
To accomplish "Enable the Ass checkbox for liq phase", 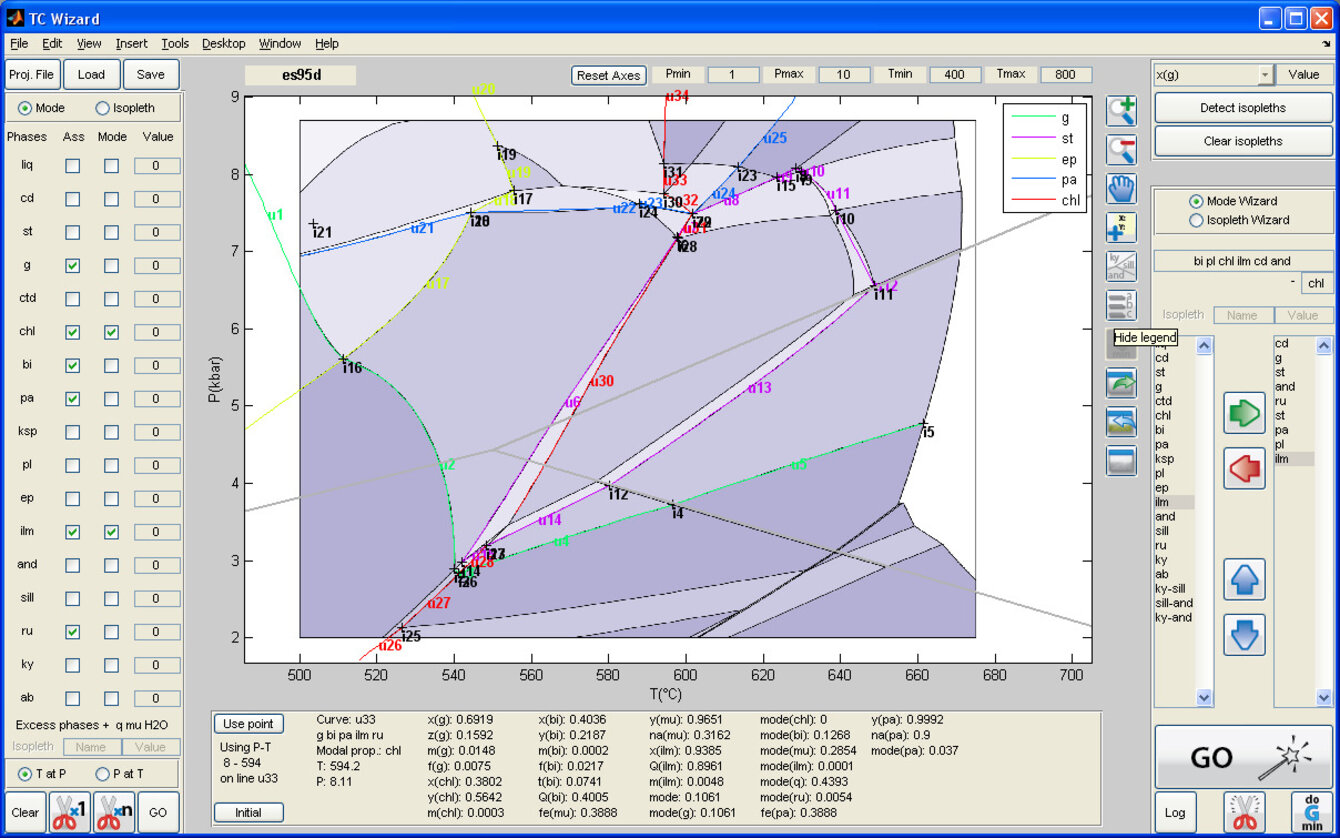I will (73, 166).
